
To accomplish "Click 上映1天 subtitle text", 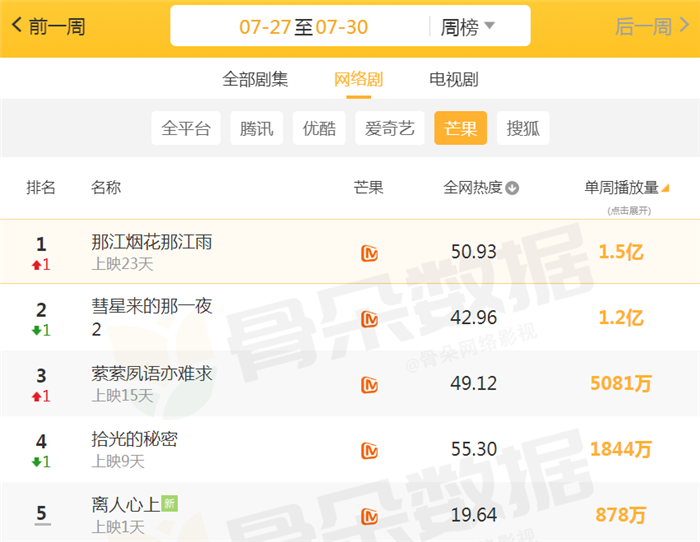I will tap(118, 527).
